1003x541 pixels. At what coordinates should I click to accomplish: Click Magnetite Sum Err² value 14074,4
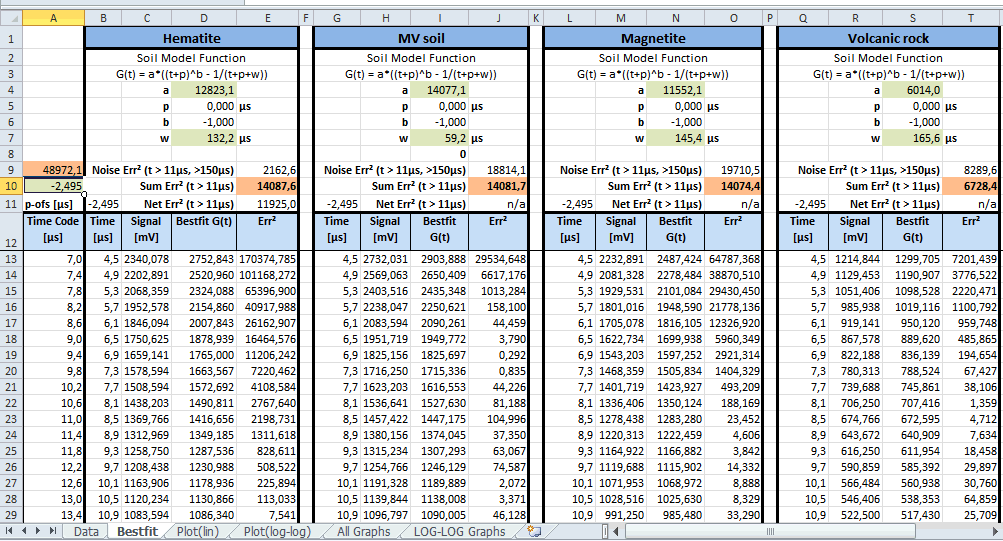[x=733, y=186]
